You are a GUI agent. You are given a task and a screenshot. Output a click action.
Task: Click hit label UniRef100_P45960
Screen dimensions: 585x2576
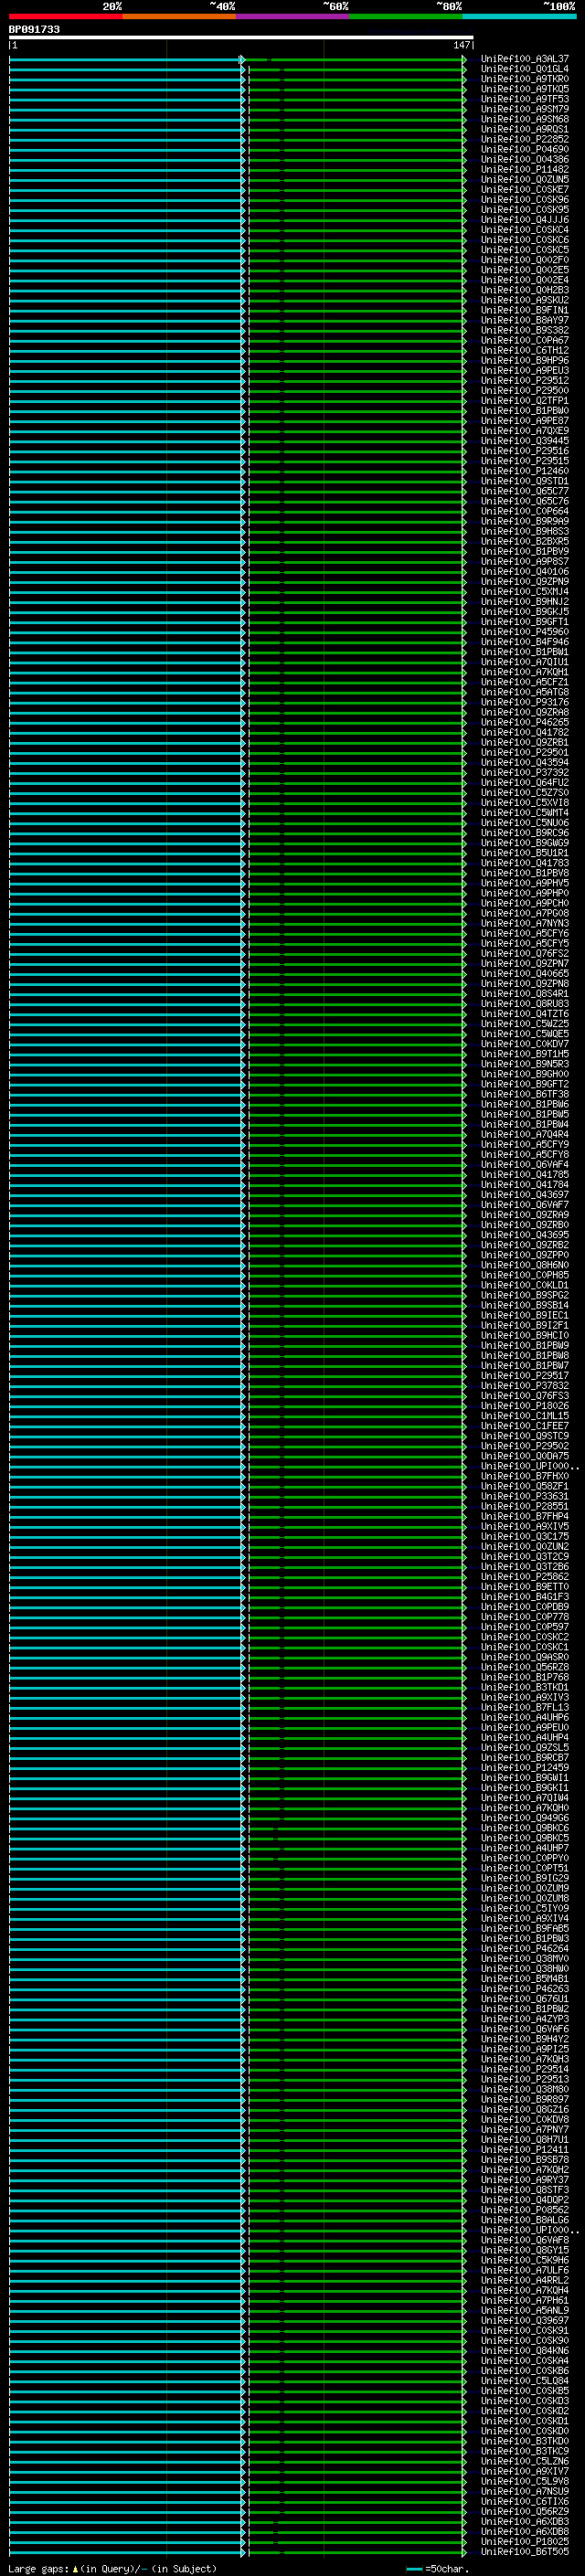click(524, 632)
